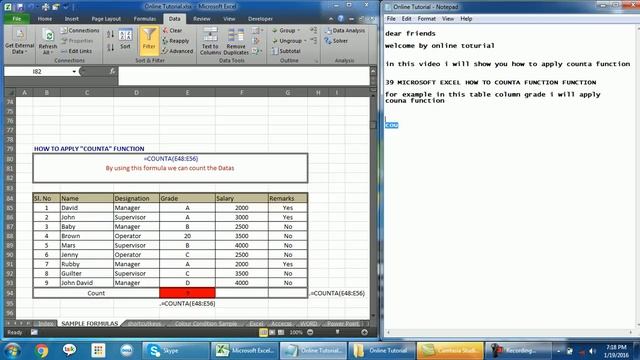Image resolution: width=640 pixels, height=360 pixels.
Task: Expand the Outline group dialog launcher
Action: 316,61
